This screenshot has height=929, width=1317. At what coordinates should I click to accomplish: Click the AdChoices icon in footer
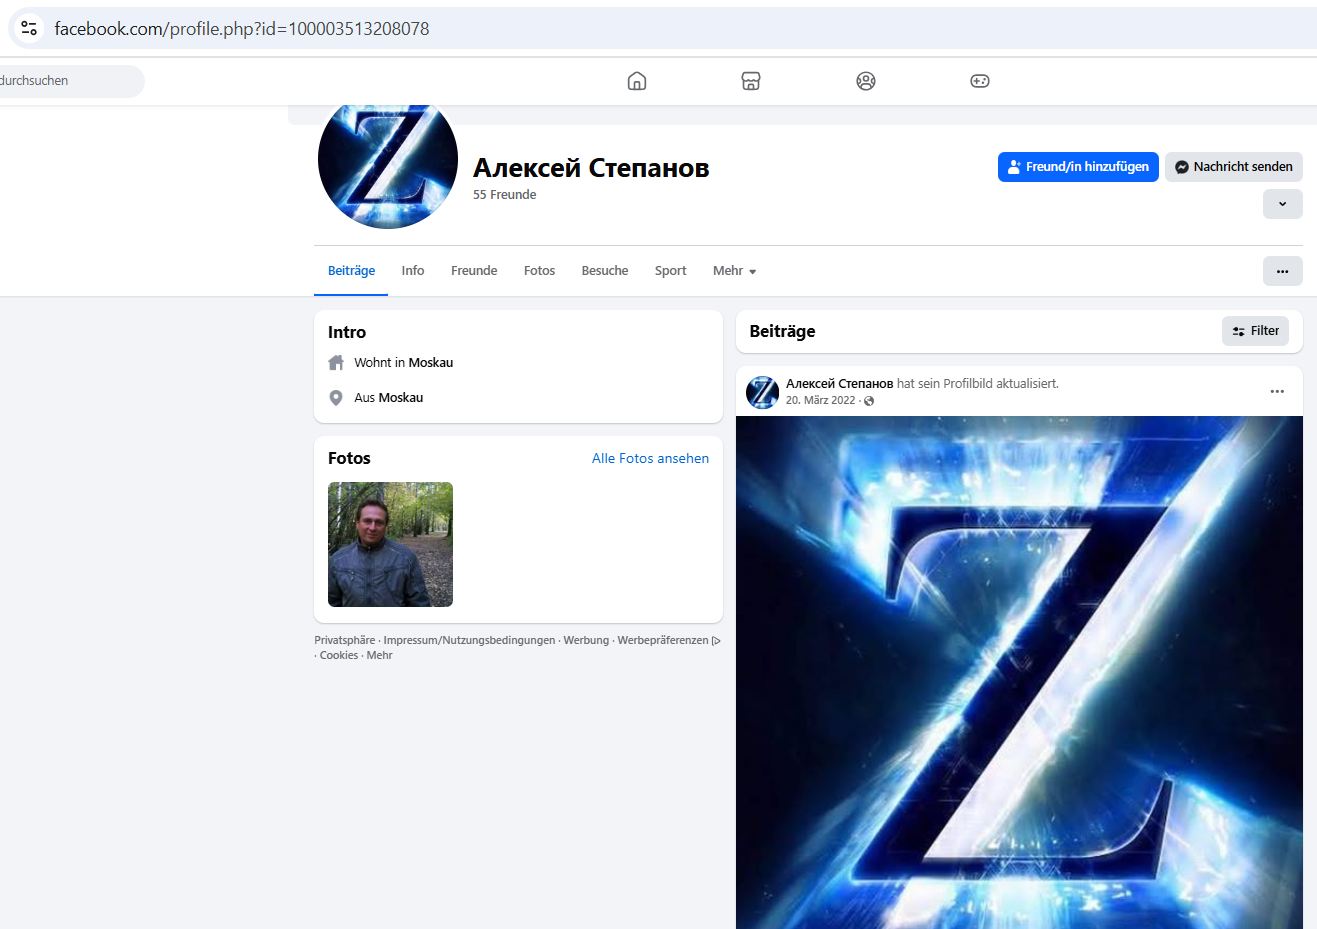716,641
